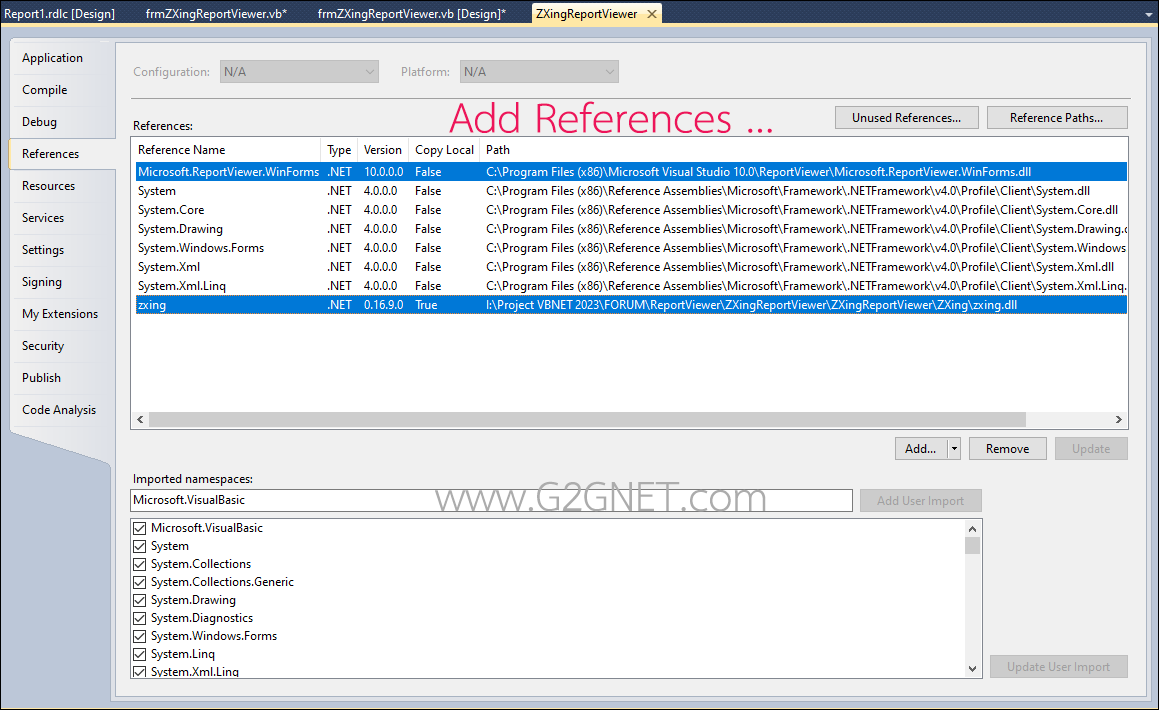The image size is (1159, 710).
Task: Select the System.Drawing reference row
Action: tap(631, 229)
